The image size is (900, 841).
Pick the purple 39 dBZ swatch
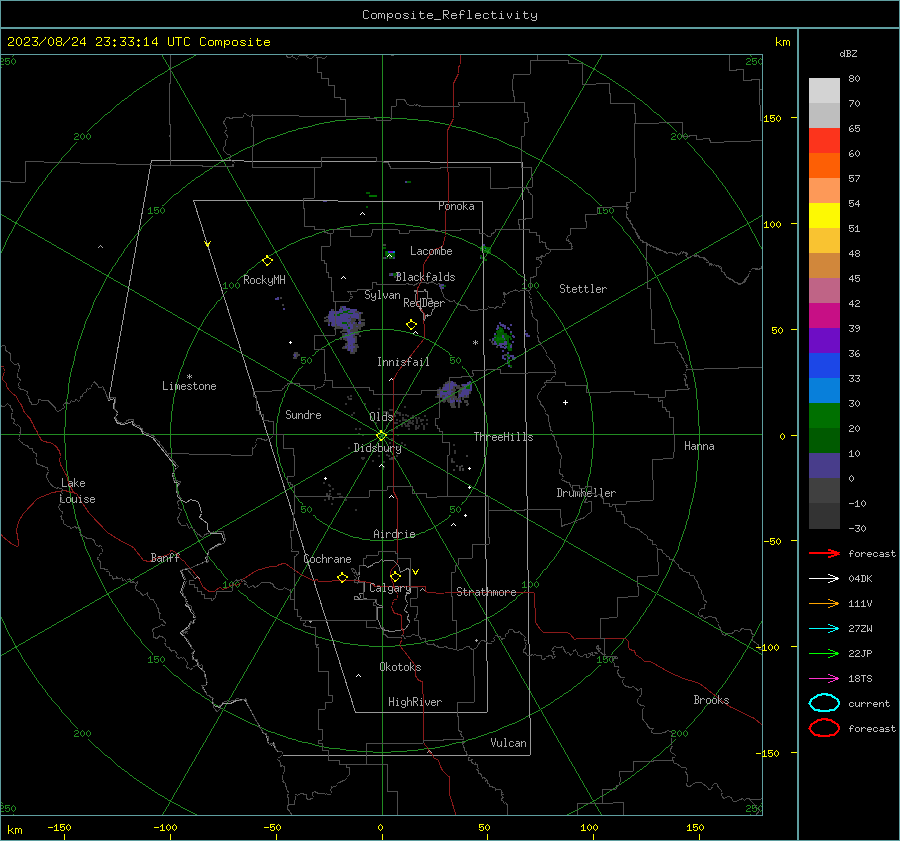824,341
